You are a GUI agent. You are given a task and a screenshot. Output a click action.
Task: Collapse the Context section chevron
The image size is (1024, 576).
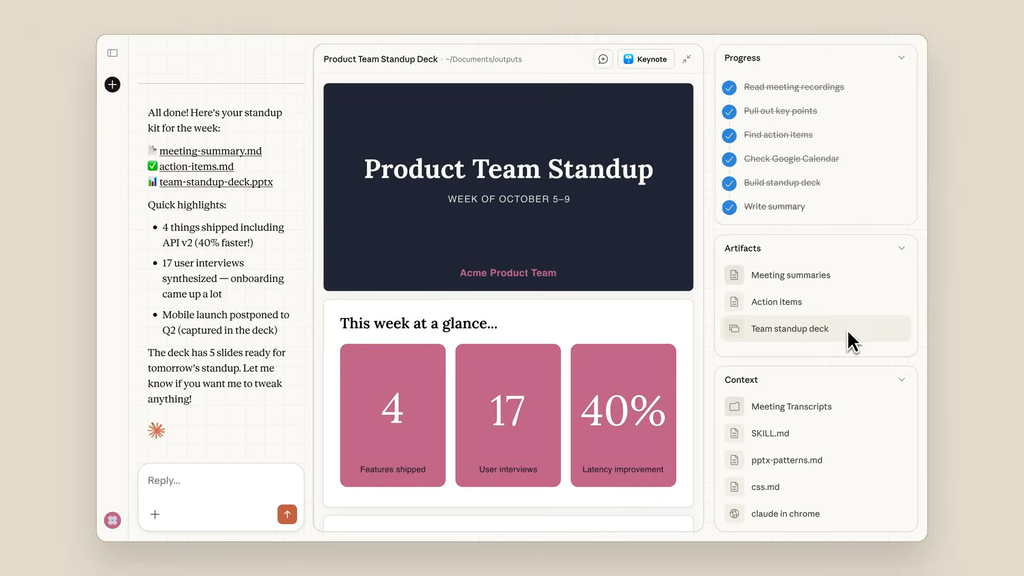[901, 380]
